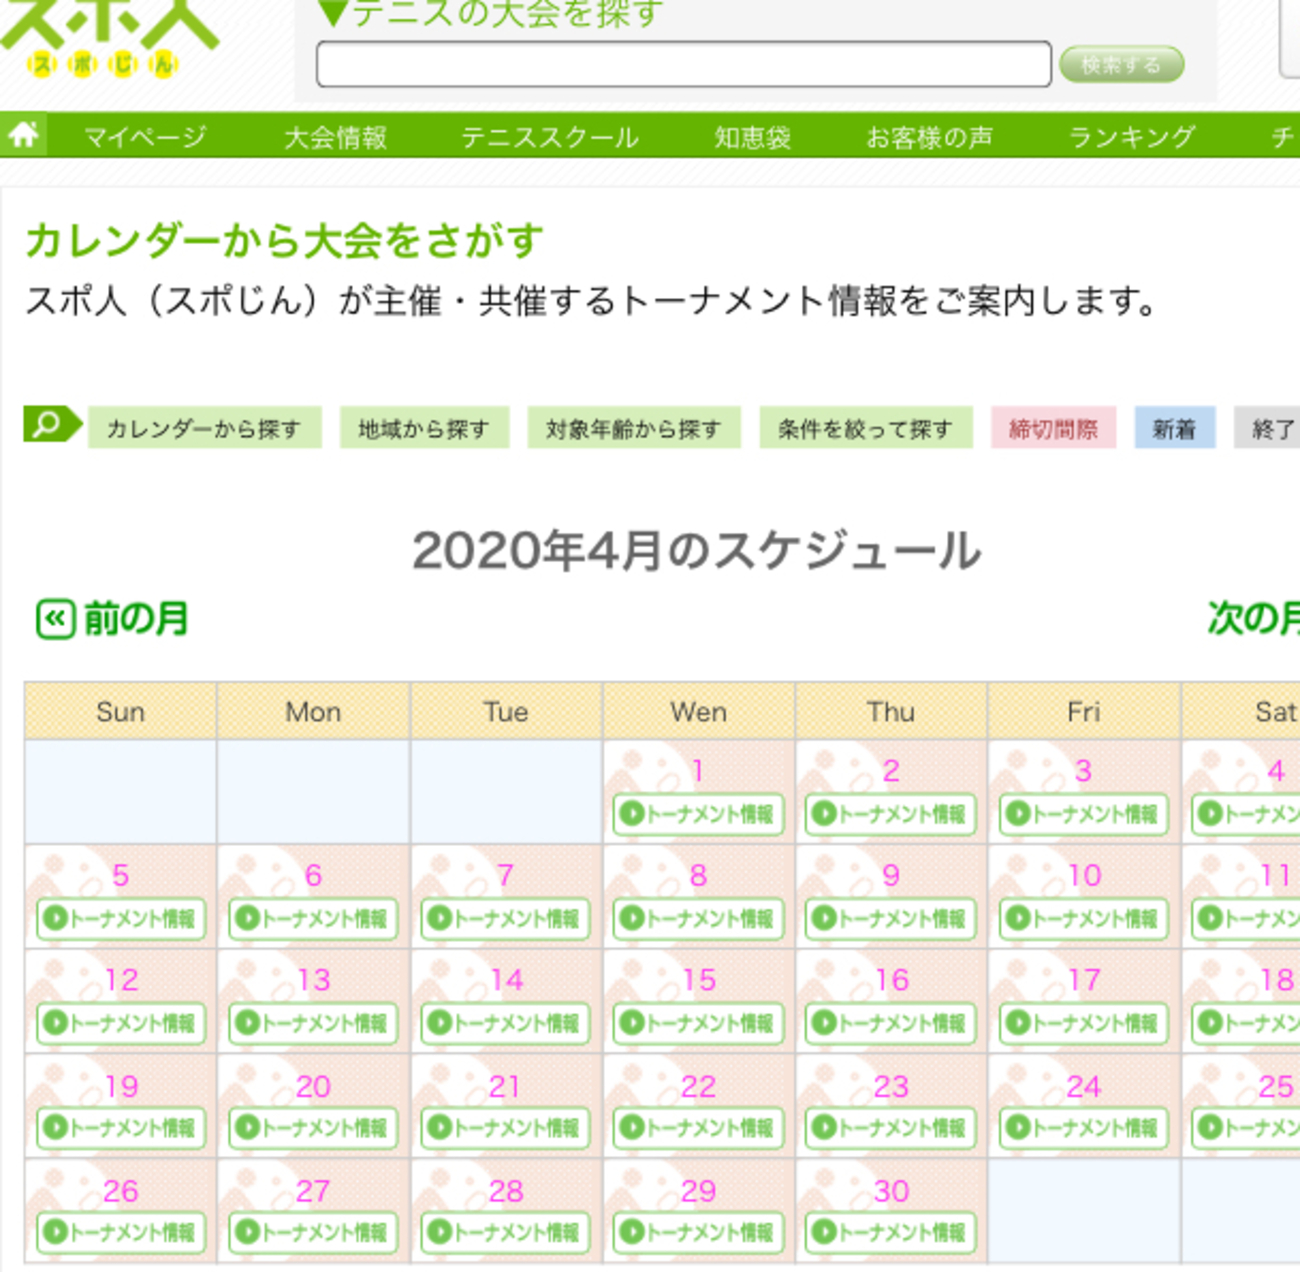Open tournament info for April 12
Image resolution: width=1300 pixels, height=1272 pixels.
point(121,1023)
